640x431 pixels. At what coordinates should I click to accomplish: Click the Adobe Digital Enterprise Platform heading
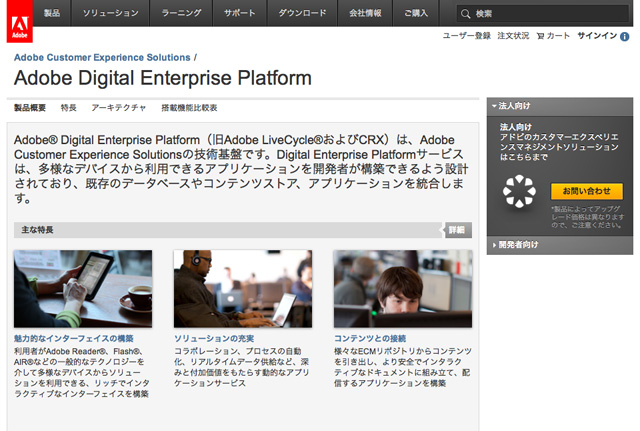(163, 78)
